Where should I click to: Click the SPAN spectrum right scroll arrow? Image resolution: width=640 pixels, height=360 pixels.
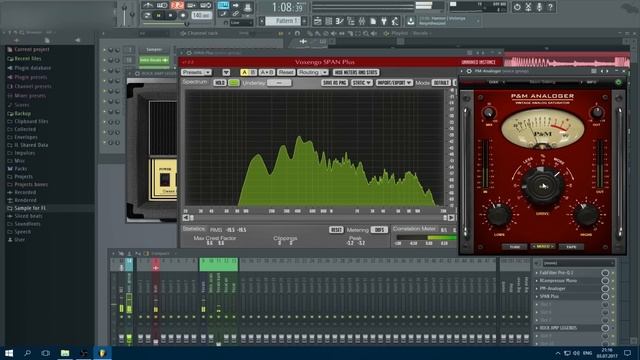(451, 218)
